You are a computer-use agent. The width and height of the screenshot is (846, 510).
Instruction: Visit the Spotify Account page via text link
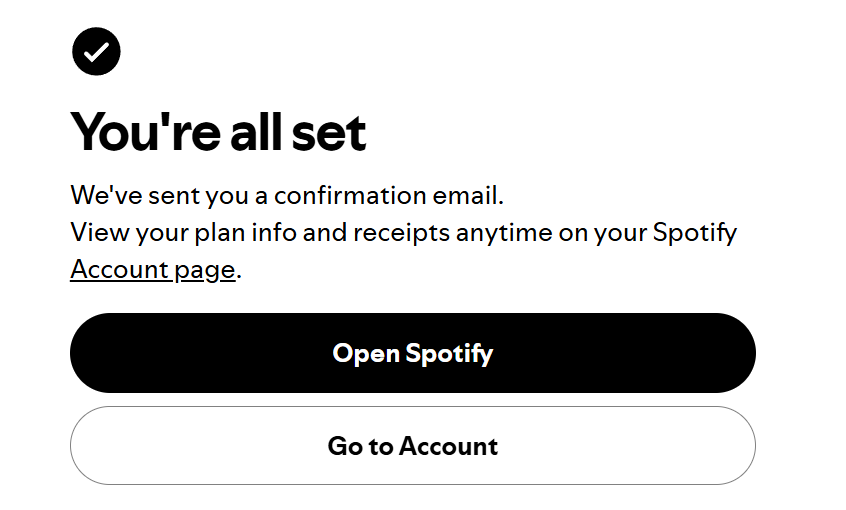pyautogui.click(x=153, y=269)
